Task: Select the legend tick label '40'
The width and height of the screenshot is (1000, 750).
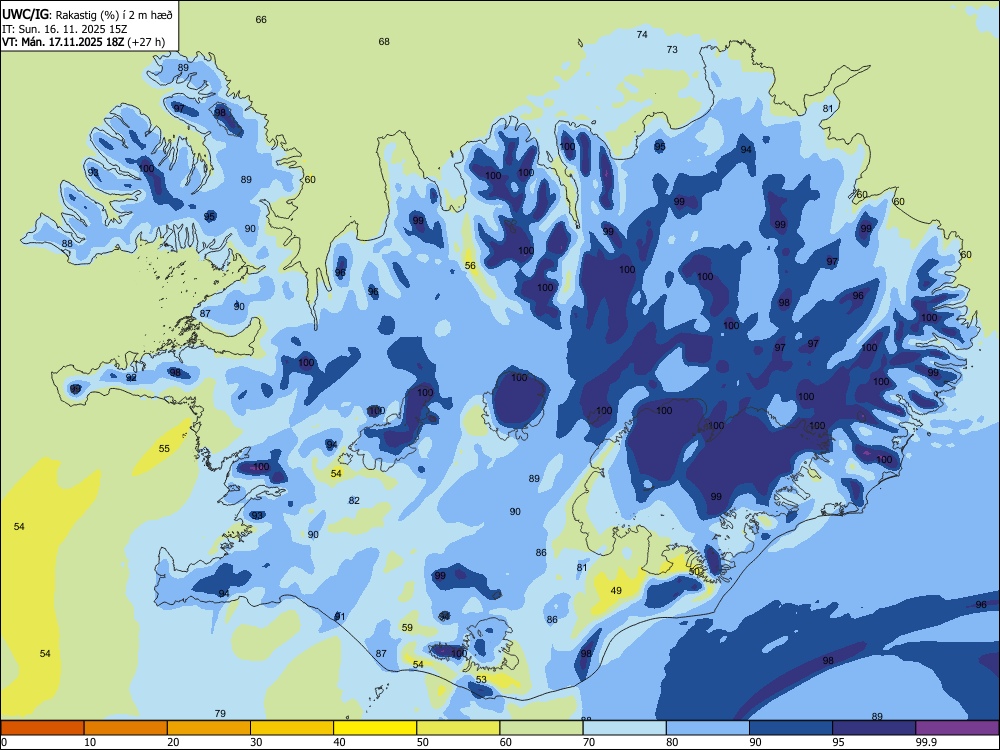Action: [x=339, y=742]
